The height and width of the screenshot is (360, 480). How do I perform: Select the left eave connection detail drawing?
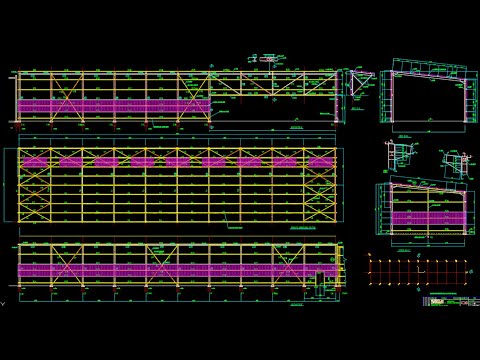[401, 157]
